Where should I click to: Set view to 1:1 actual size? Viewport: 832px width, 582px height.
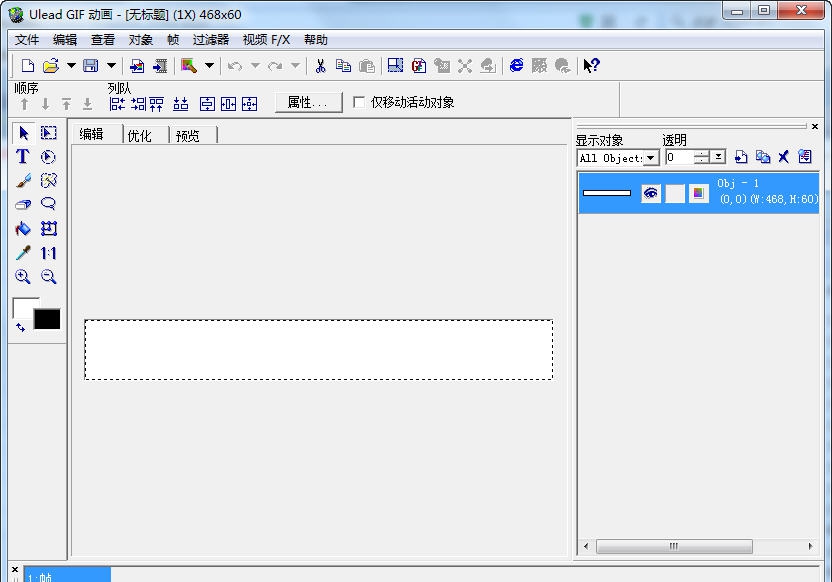click(48, 252)
